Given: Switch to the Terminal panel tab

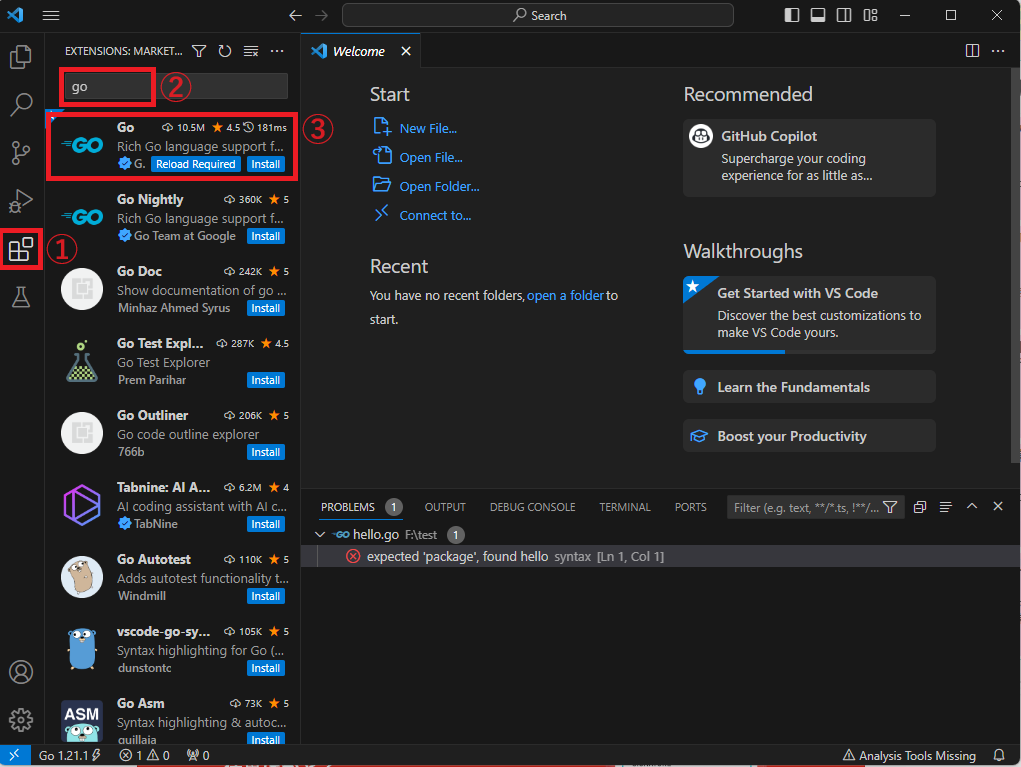Looking at the screenshot, I should point(625,507).
